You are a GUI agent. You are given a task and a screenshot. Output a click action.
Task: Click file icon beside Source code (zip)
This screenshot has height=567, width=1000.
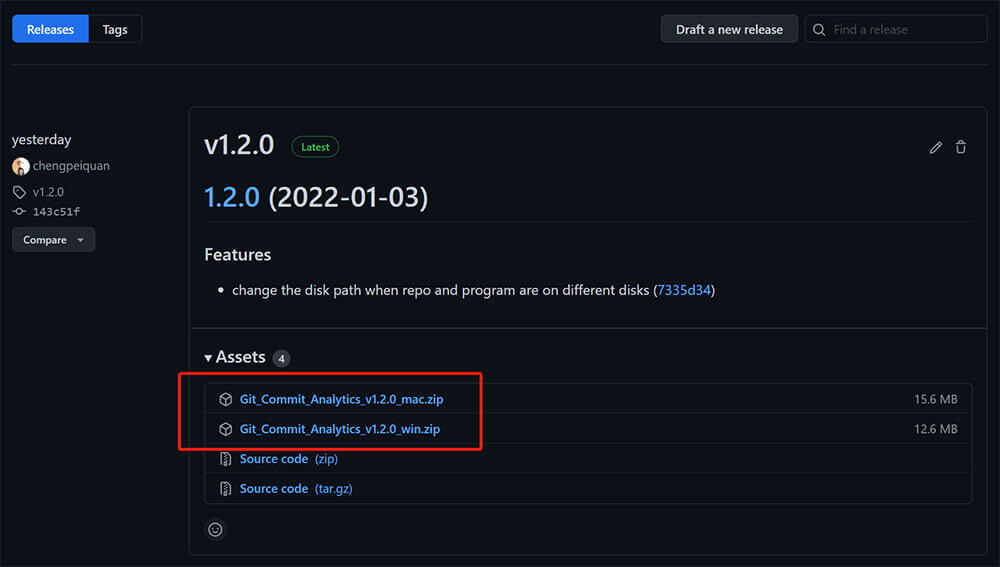point(226,459)
